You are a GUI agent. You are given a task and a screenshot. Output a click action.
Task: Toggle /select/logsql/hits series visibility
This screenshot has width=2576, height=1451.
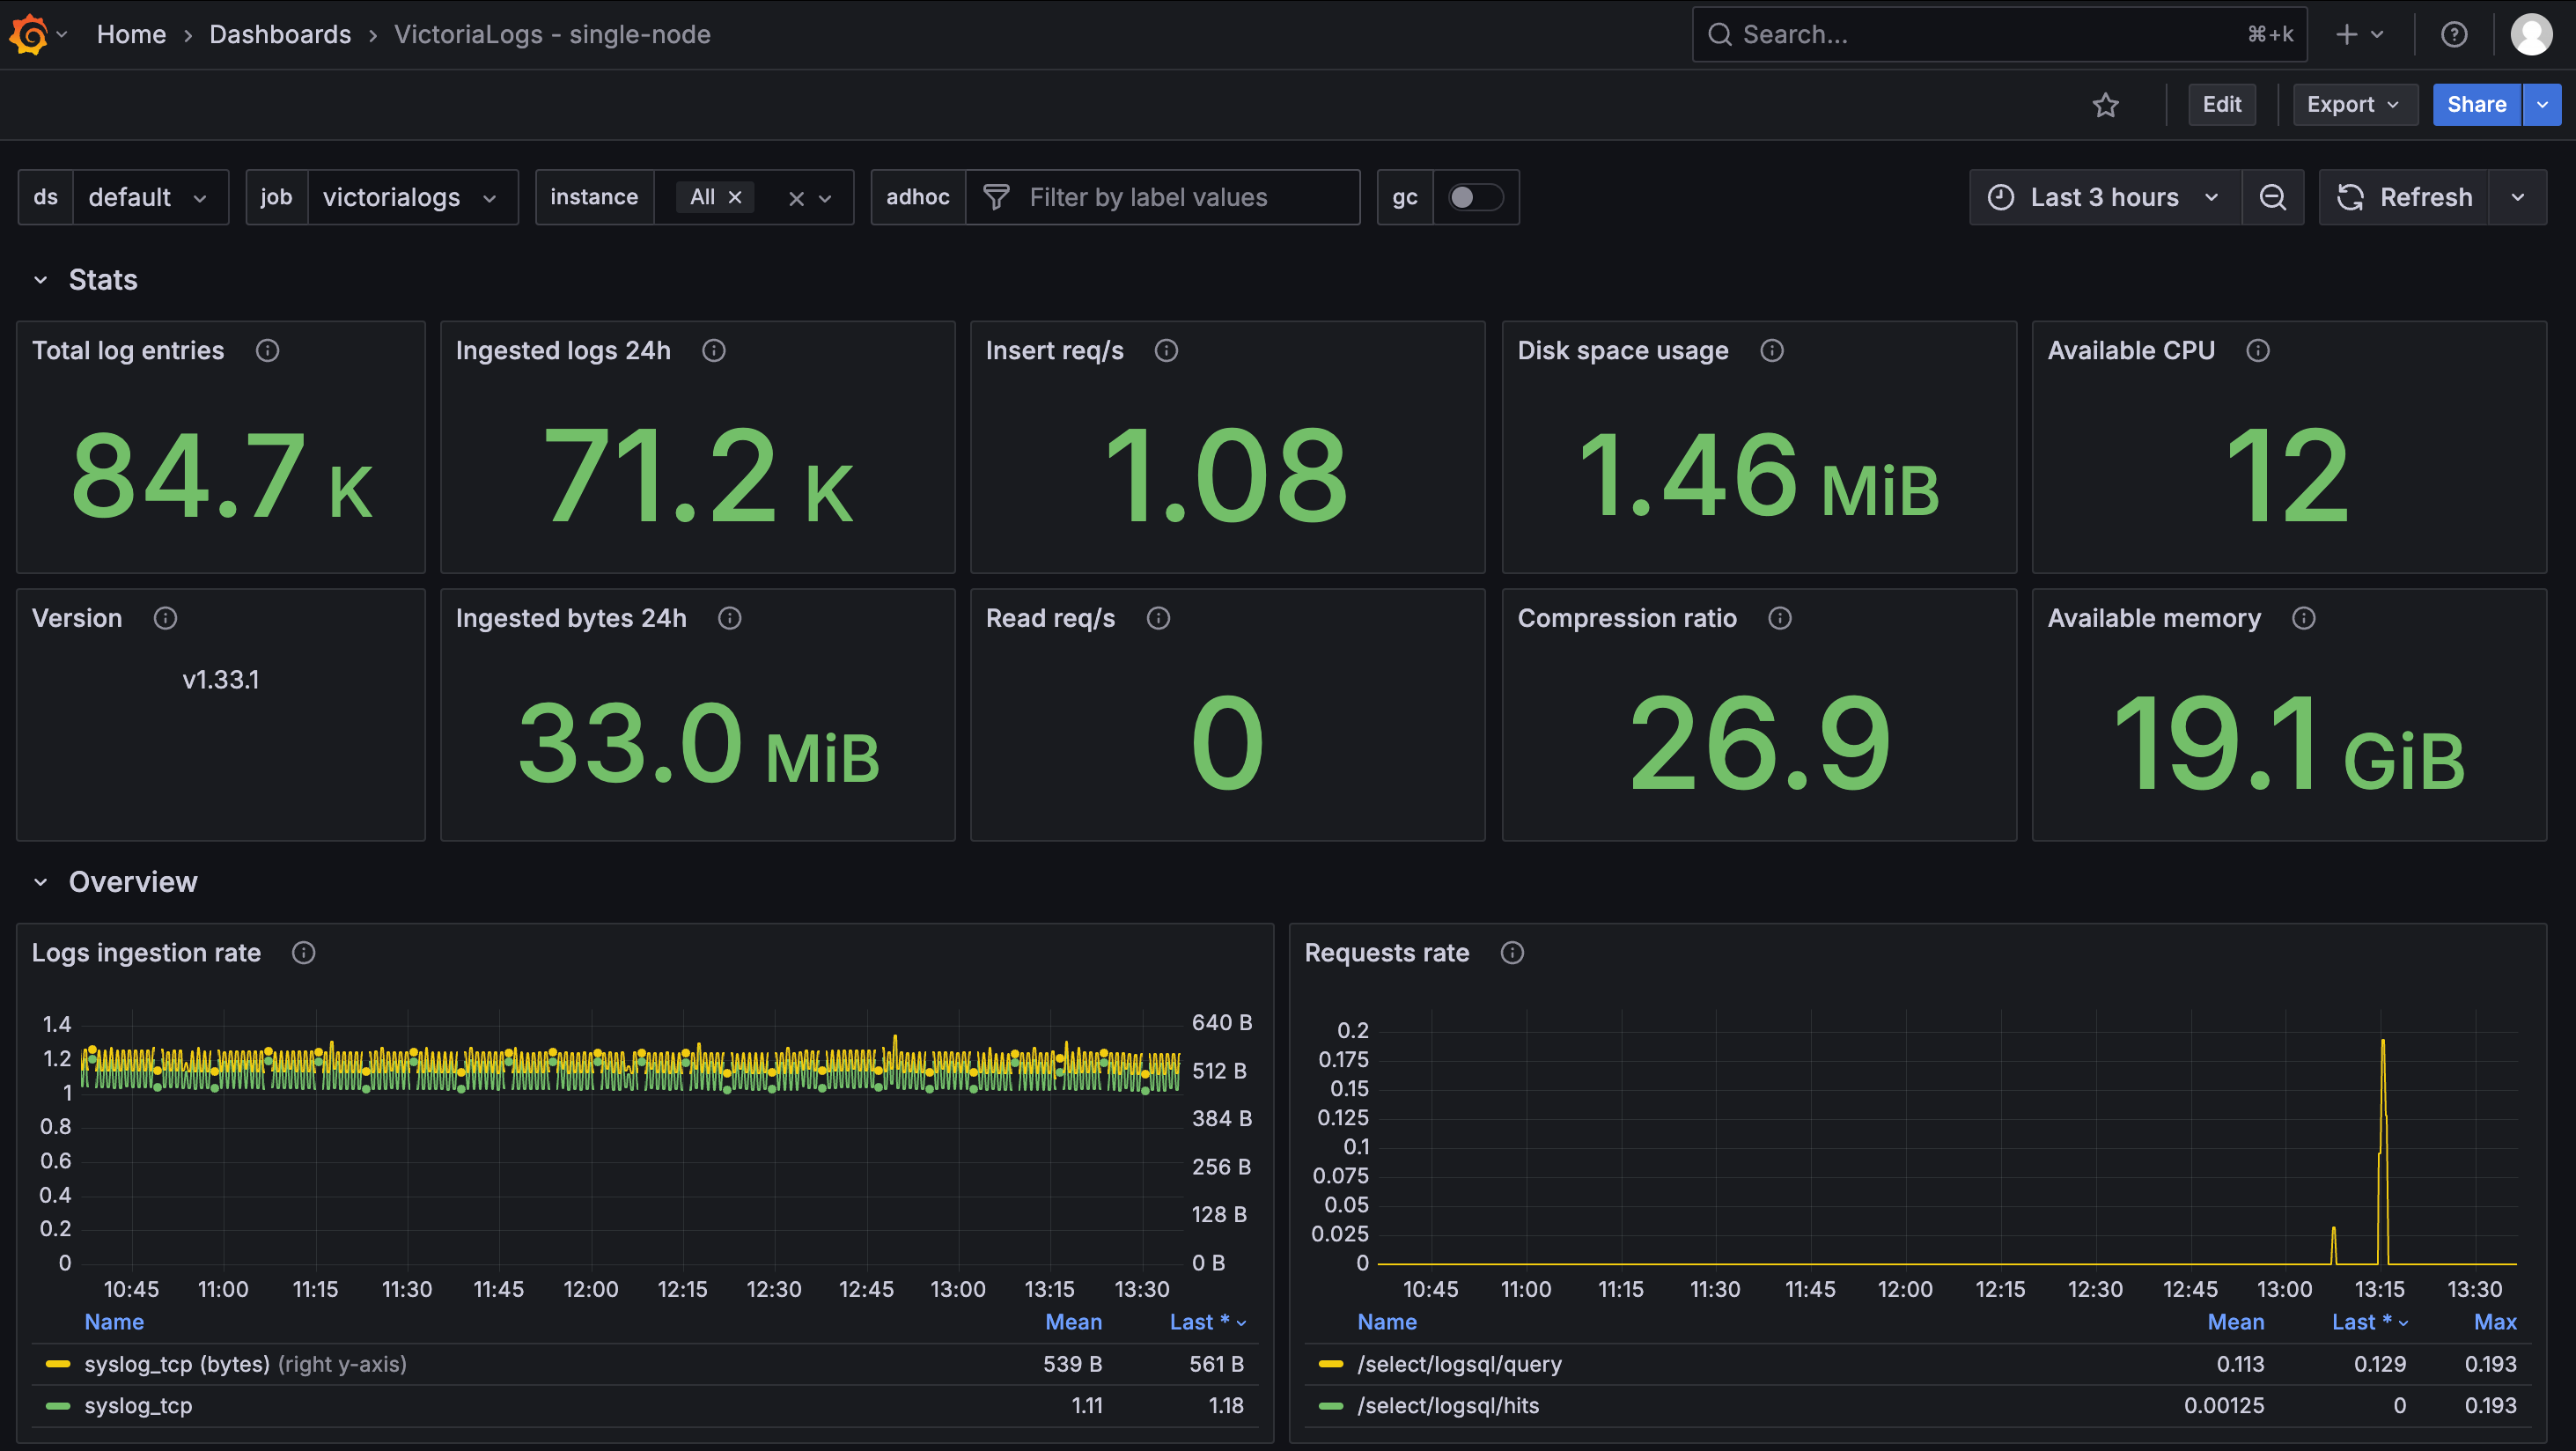click(x=1447, y=1405)
